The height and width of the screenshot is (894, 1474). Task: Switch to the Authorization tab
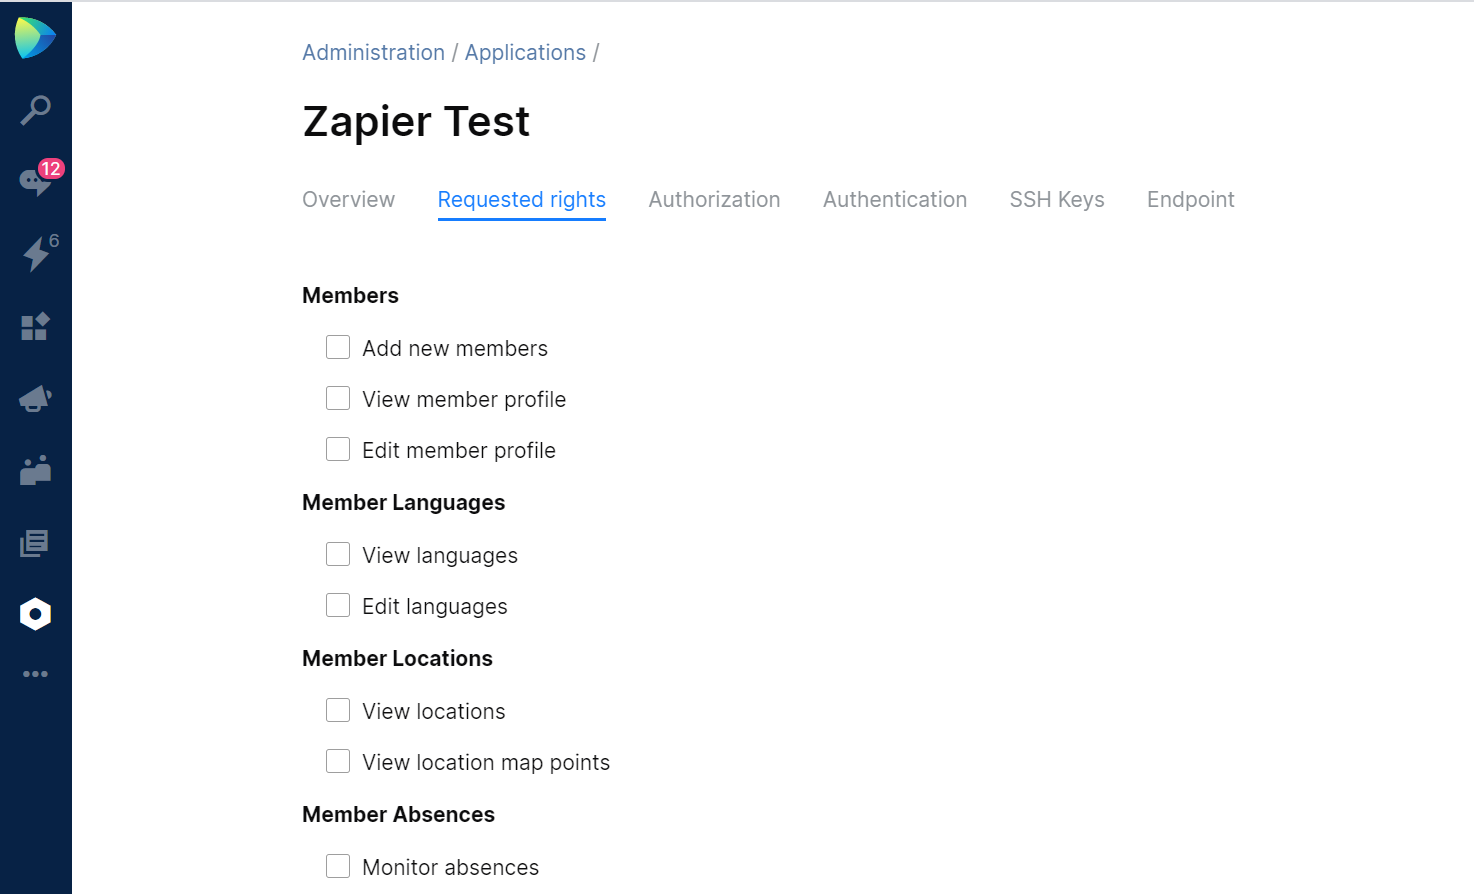click(x=714, y=200)
